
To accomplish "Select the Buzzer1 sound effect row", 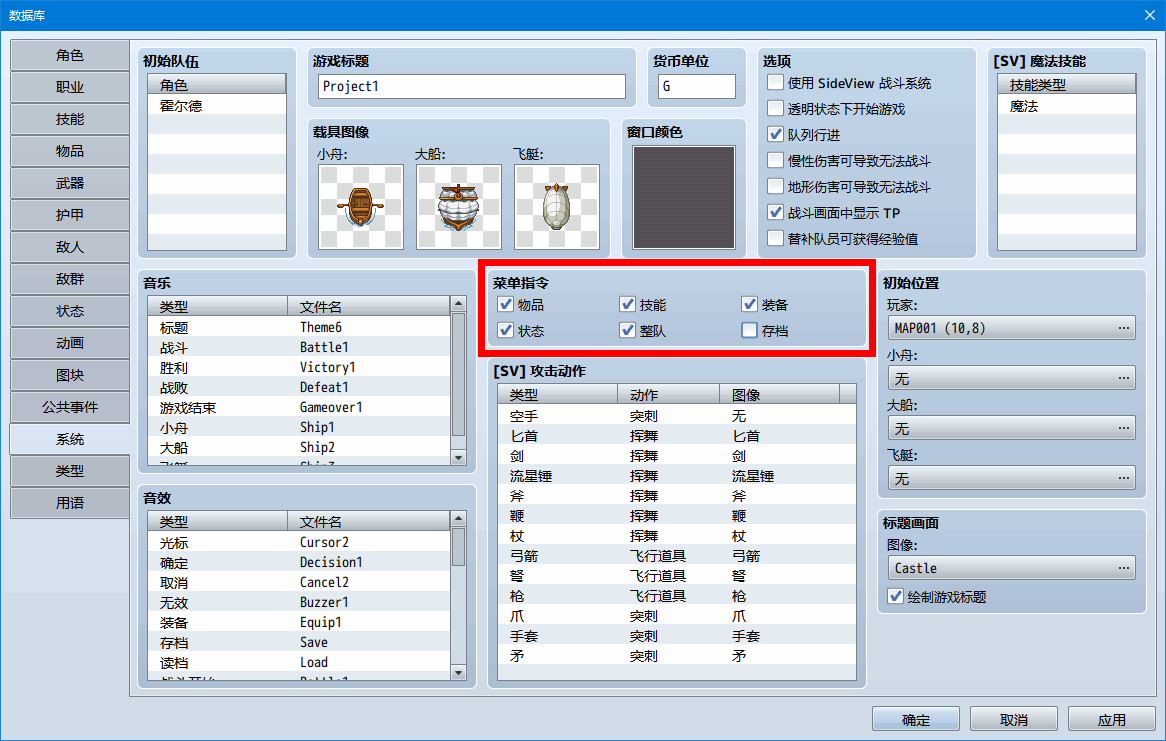I will tap(300, 603).
